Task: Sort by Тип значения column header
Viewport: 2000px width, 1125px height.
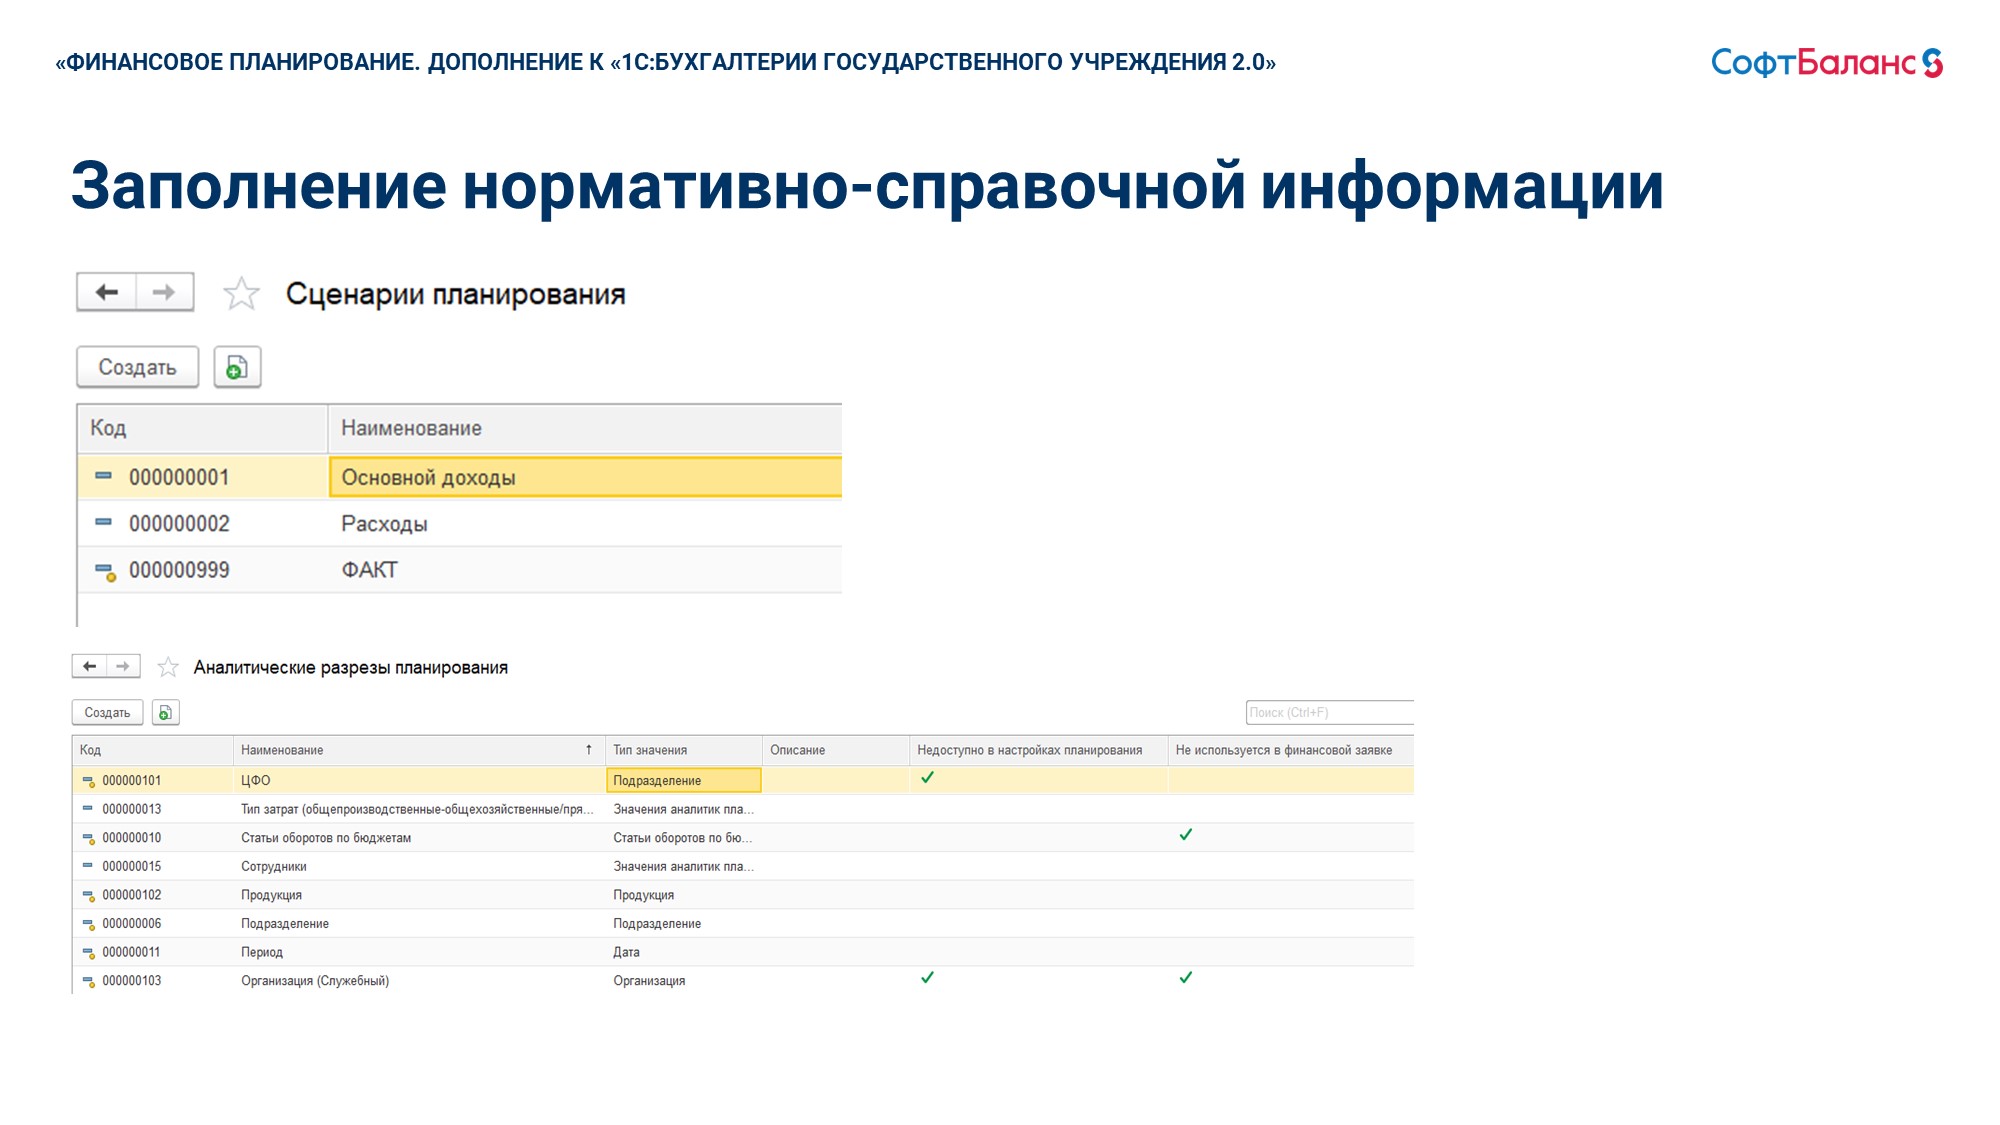Action: click(683, 750)
